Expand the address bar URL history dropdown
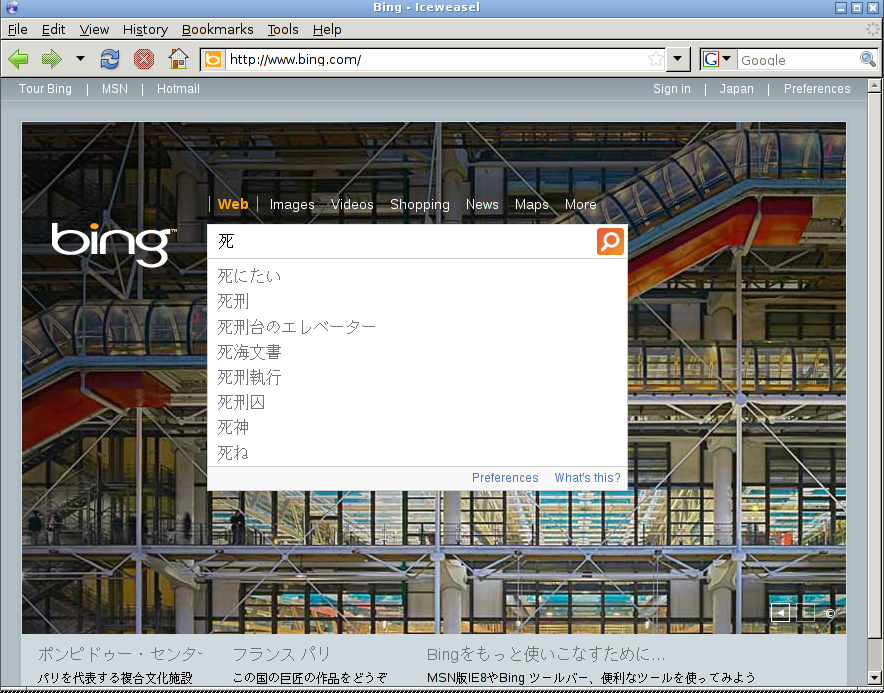This screenshot has width=884, height=693. (678, 59)
